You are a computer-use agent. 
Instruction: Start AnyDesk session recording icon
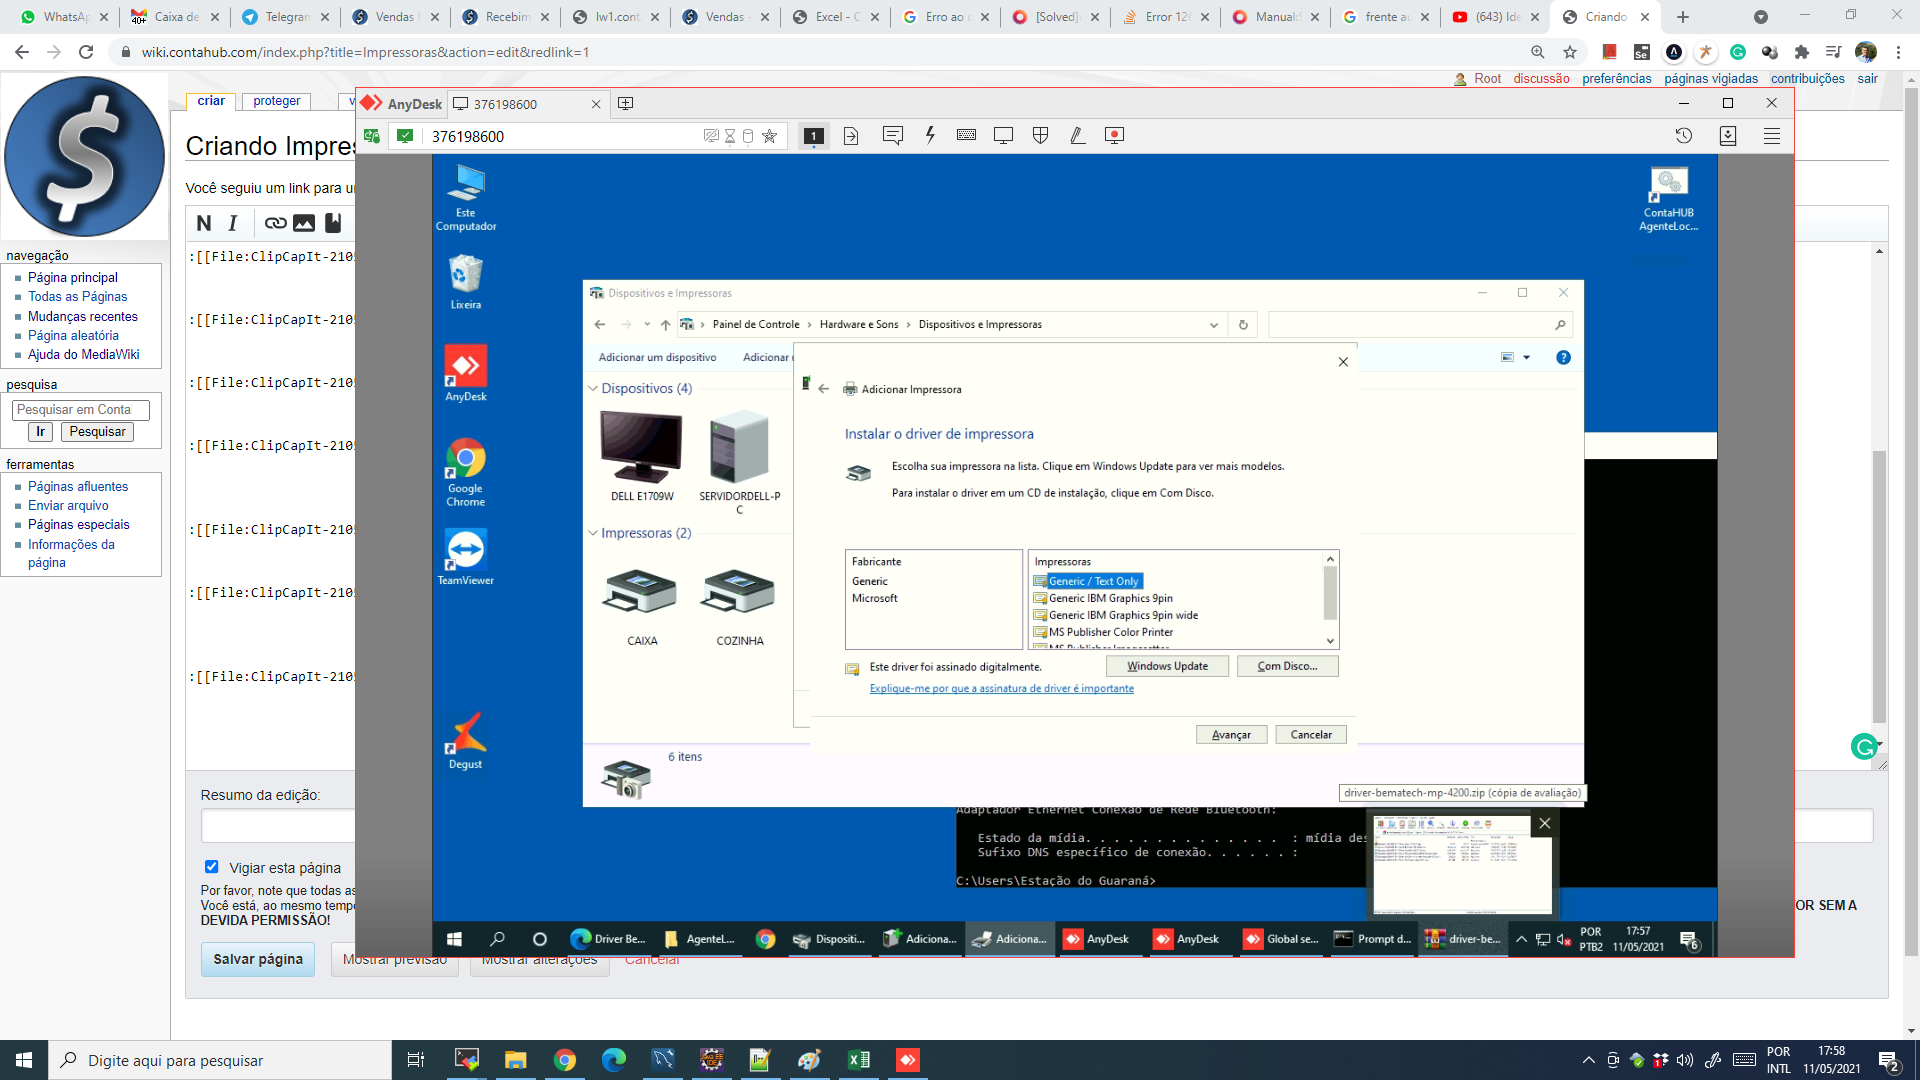click(1114, 135)
